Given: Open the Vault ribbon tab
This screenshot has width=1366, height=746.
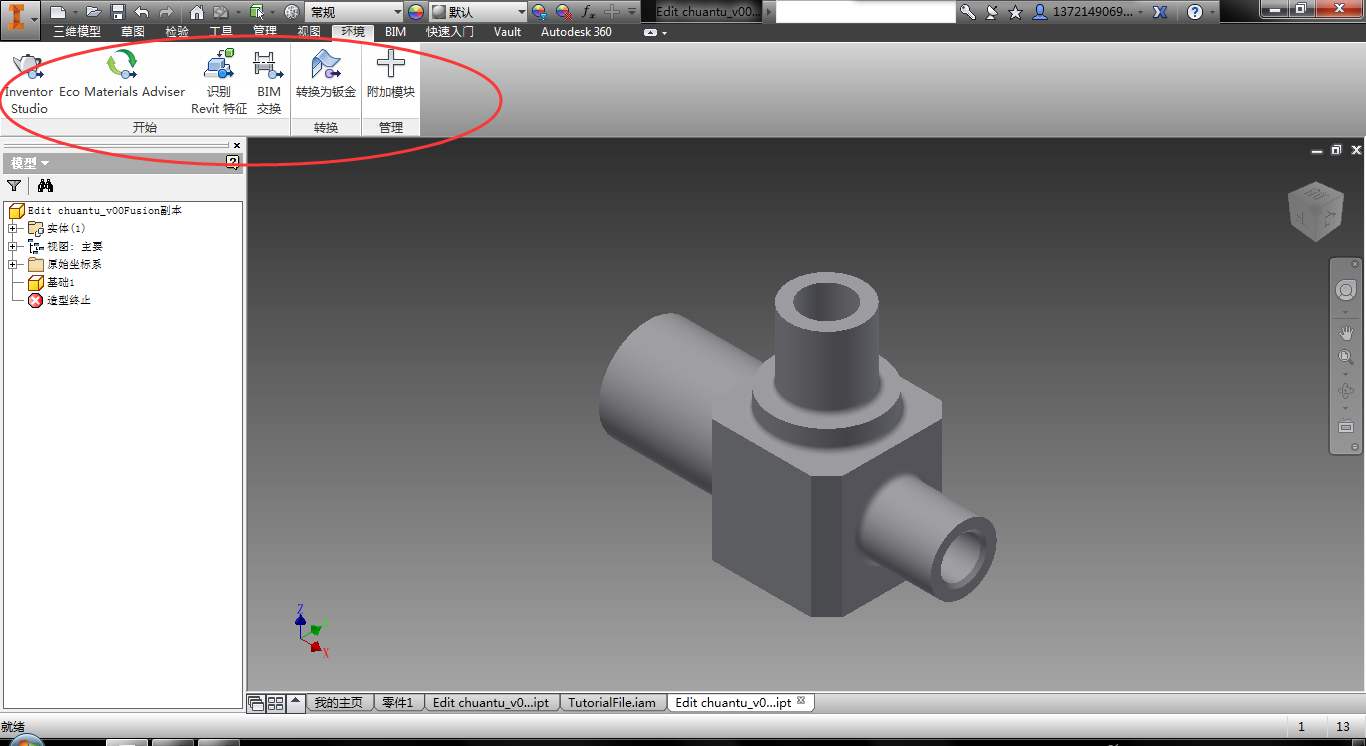Looking at the screenshot, I should tap(507, 32).
